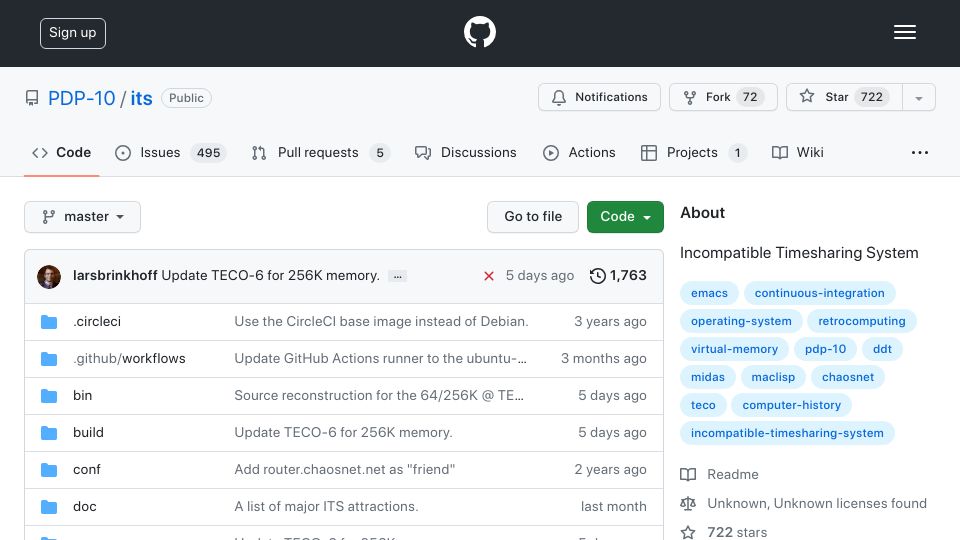Screen dimensions: 960x540
Task: Click the GitHub Octocat logo
Action: [479, 32]
